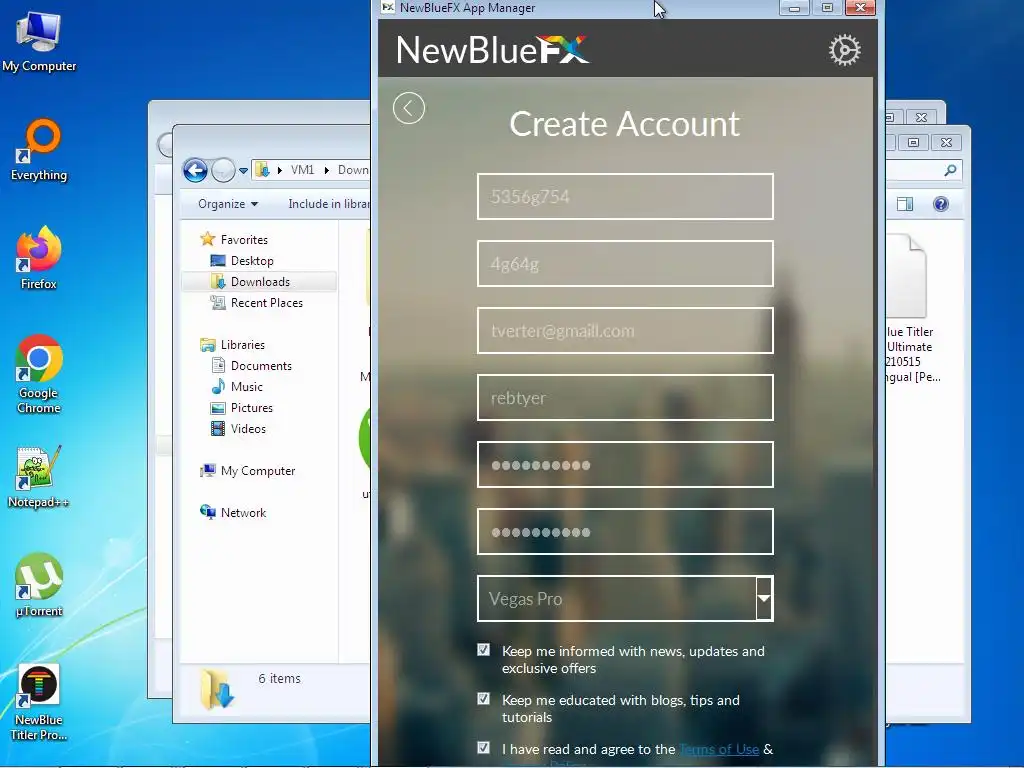Click the field containing rebtyer

click(625, 398)
